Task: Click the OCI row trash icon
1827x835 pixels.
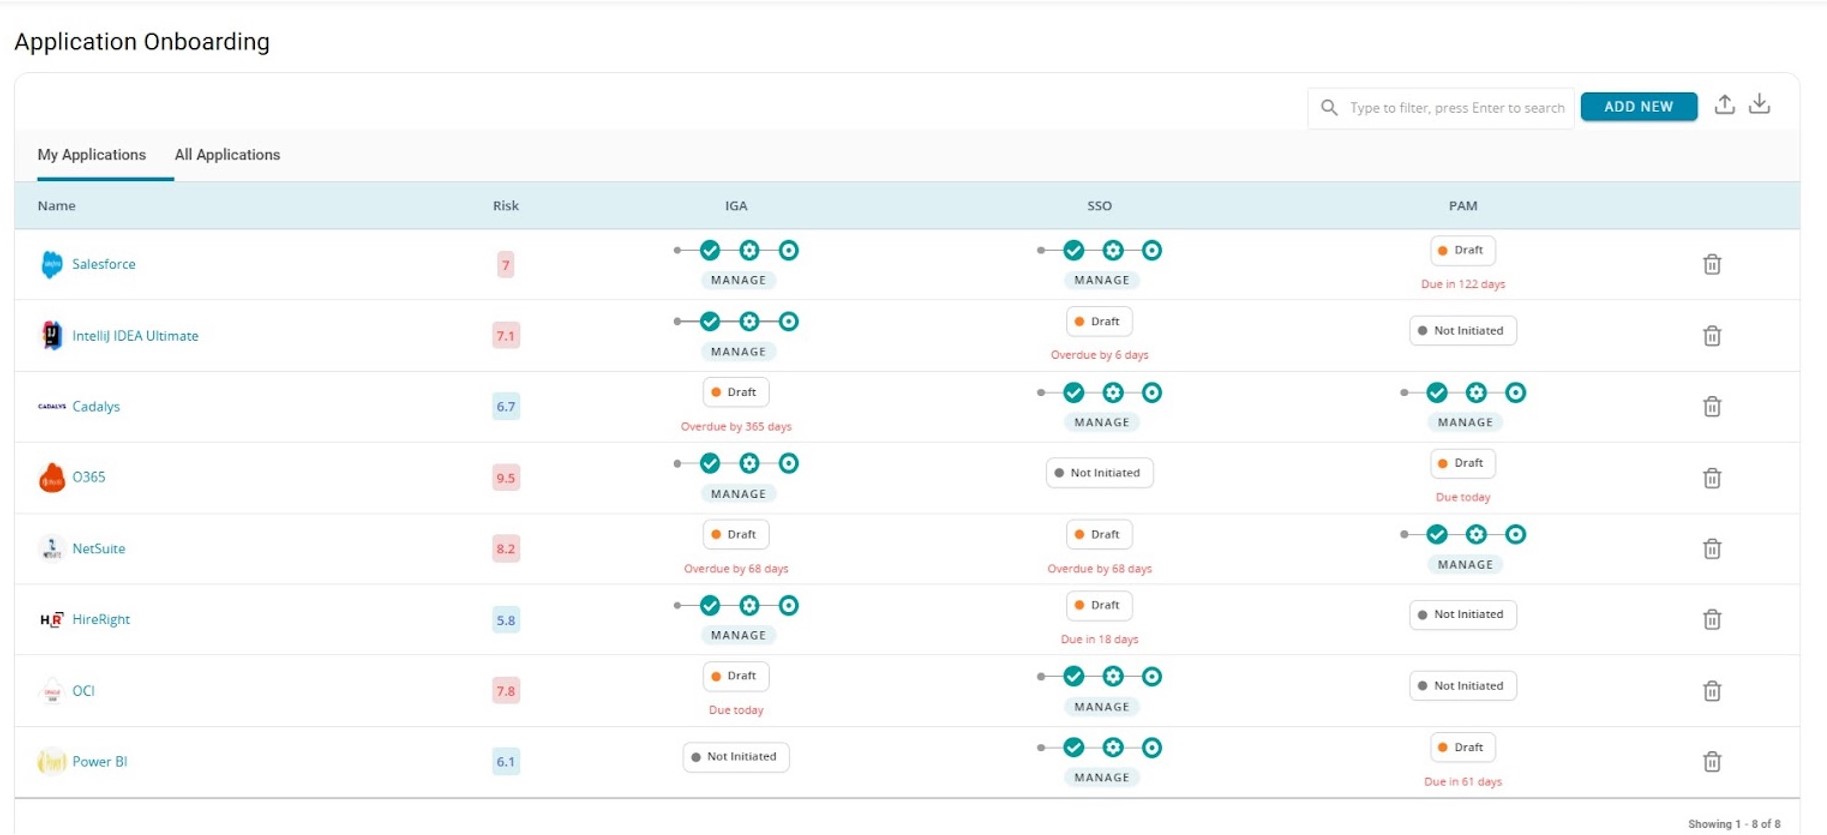Action: coord(1712,690)
